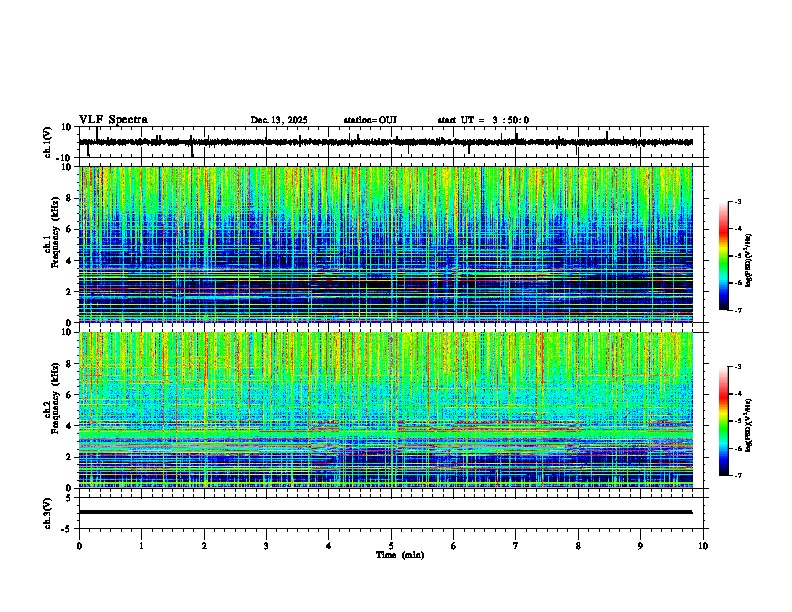The image size is (792, 612).
Task: Click the thick black ch.3 voltage line
Action: click(385, 512)
